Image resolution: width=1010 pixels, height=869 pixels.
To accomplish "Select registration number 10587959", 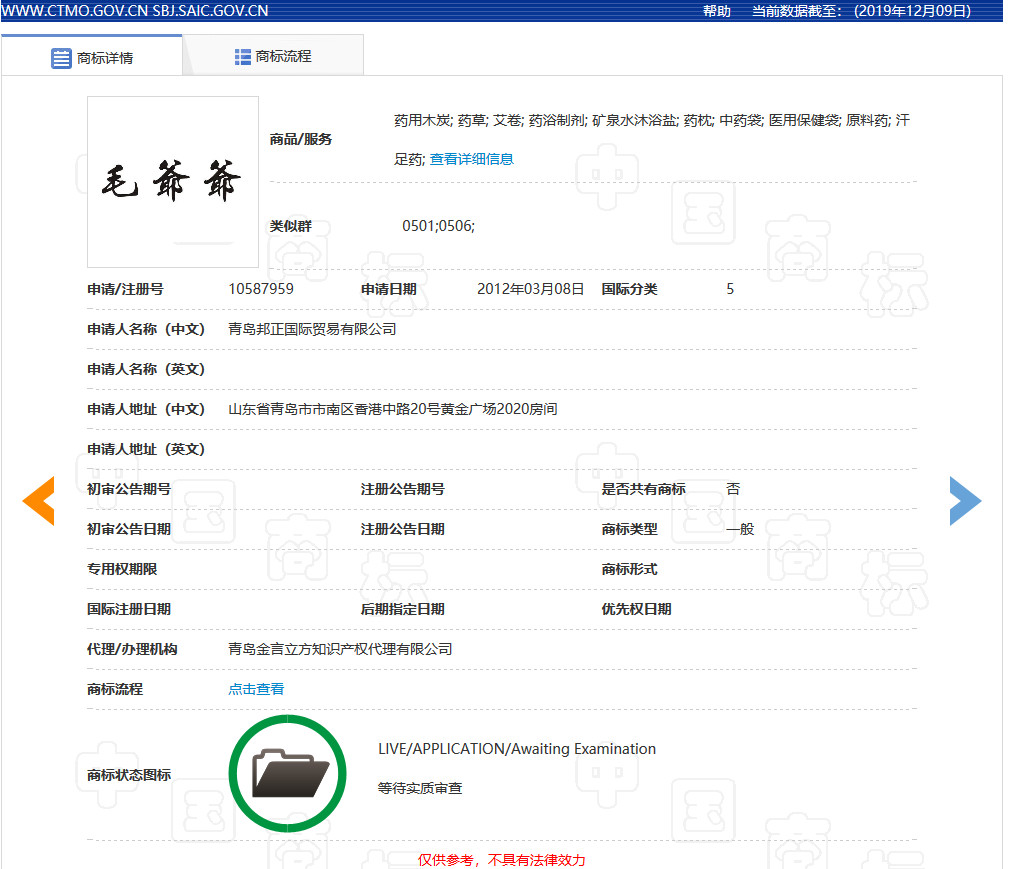I will point(261,289).
